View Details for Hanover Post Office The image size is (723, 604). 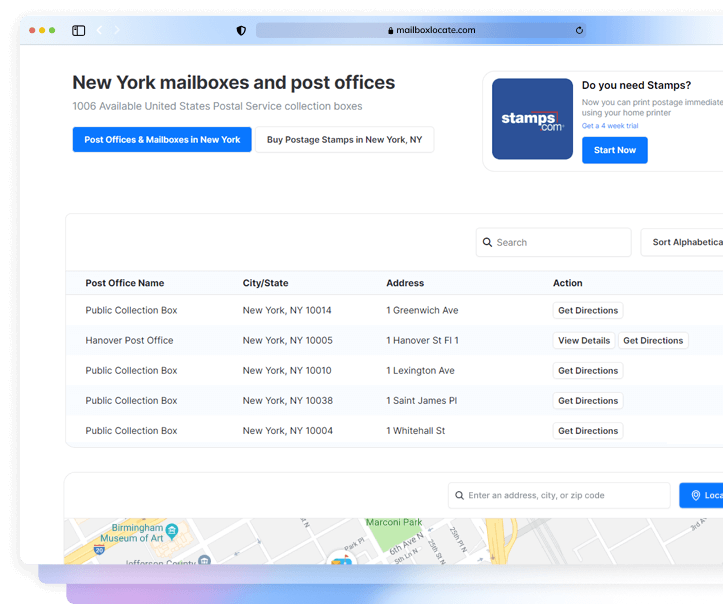coord(584,341)
